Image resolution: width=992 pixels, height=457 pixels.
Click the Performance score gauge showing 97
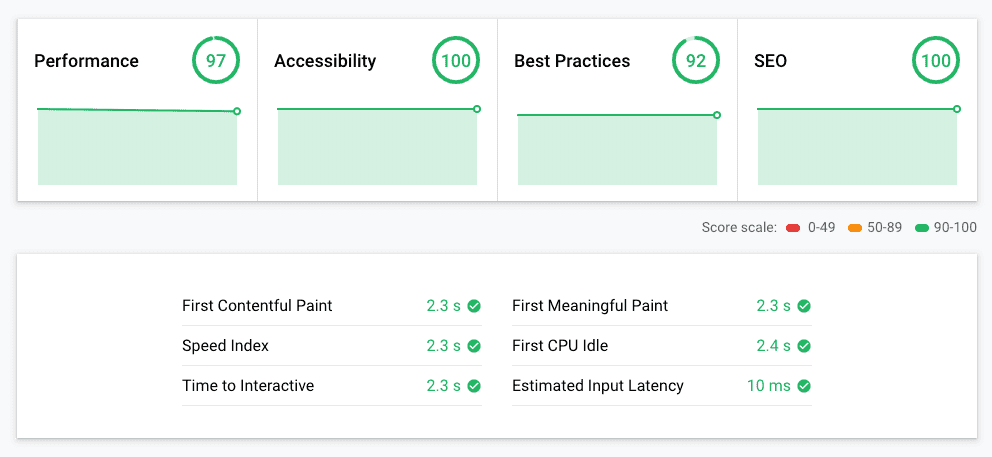[x=216, y=61]
